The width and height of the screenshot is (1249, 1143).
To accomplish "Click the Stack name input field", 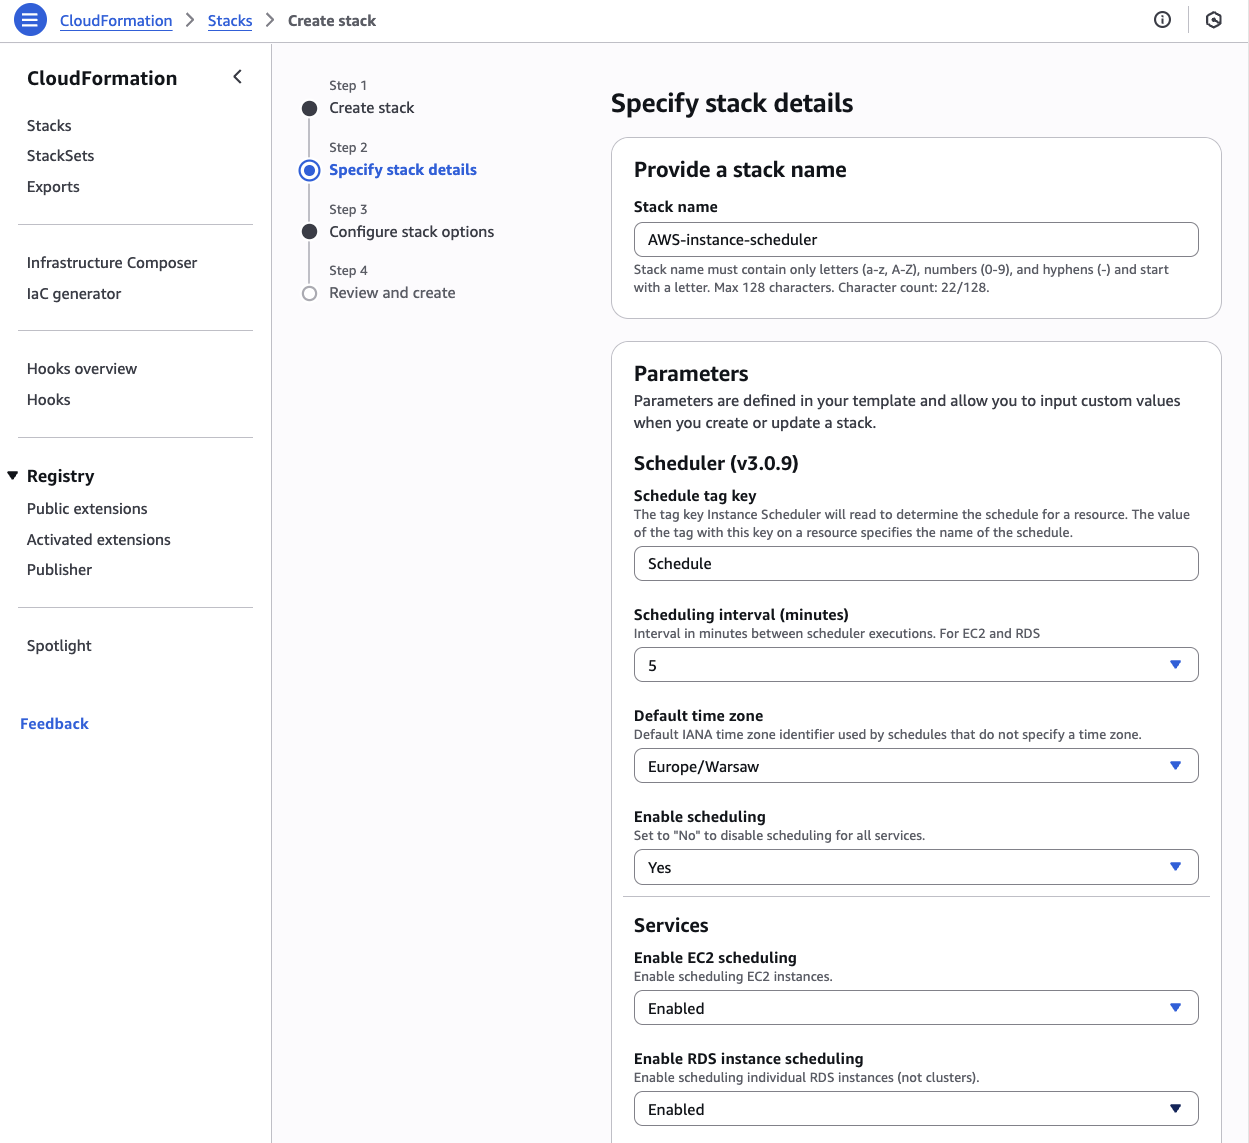I will 916,240.
